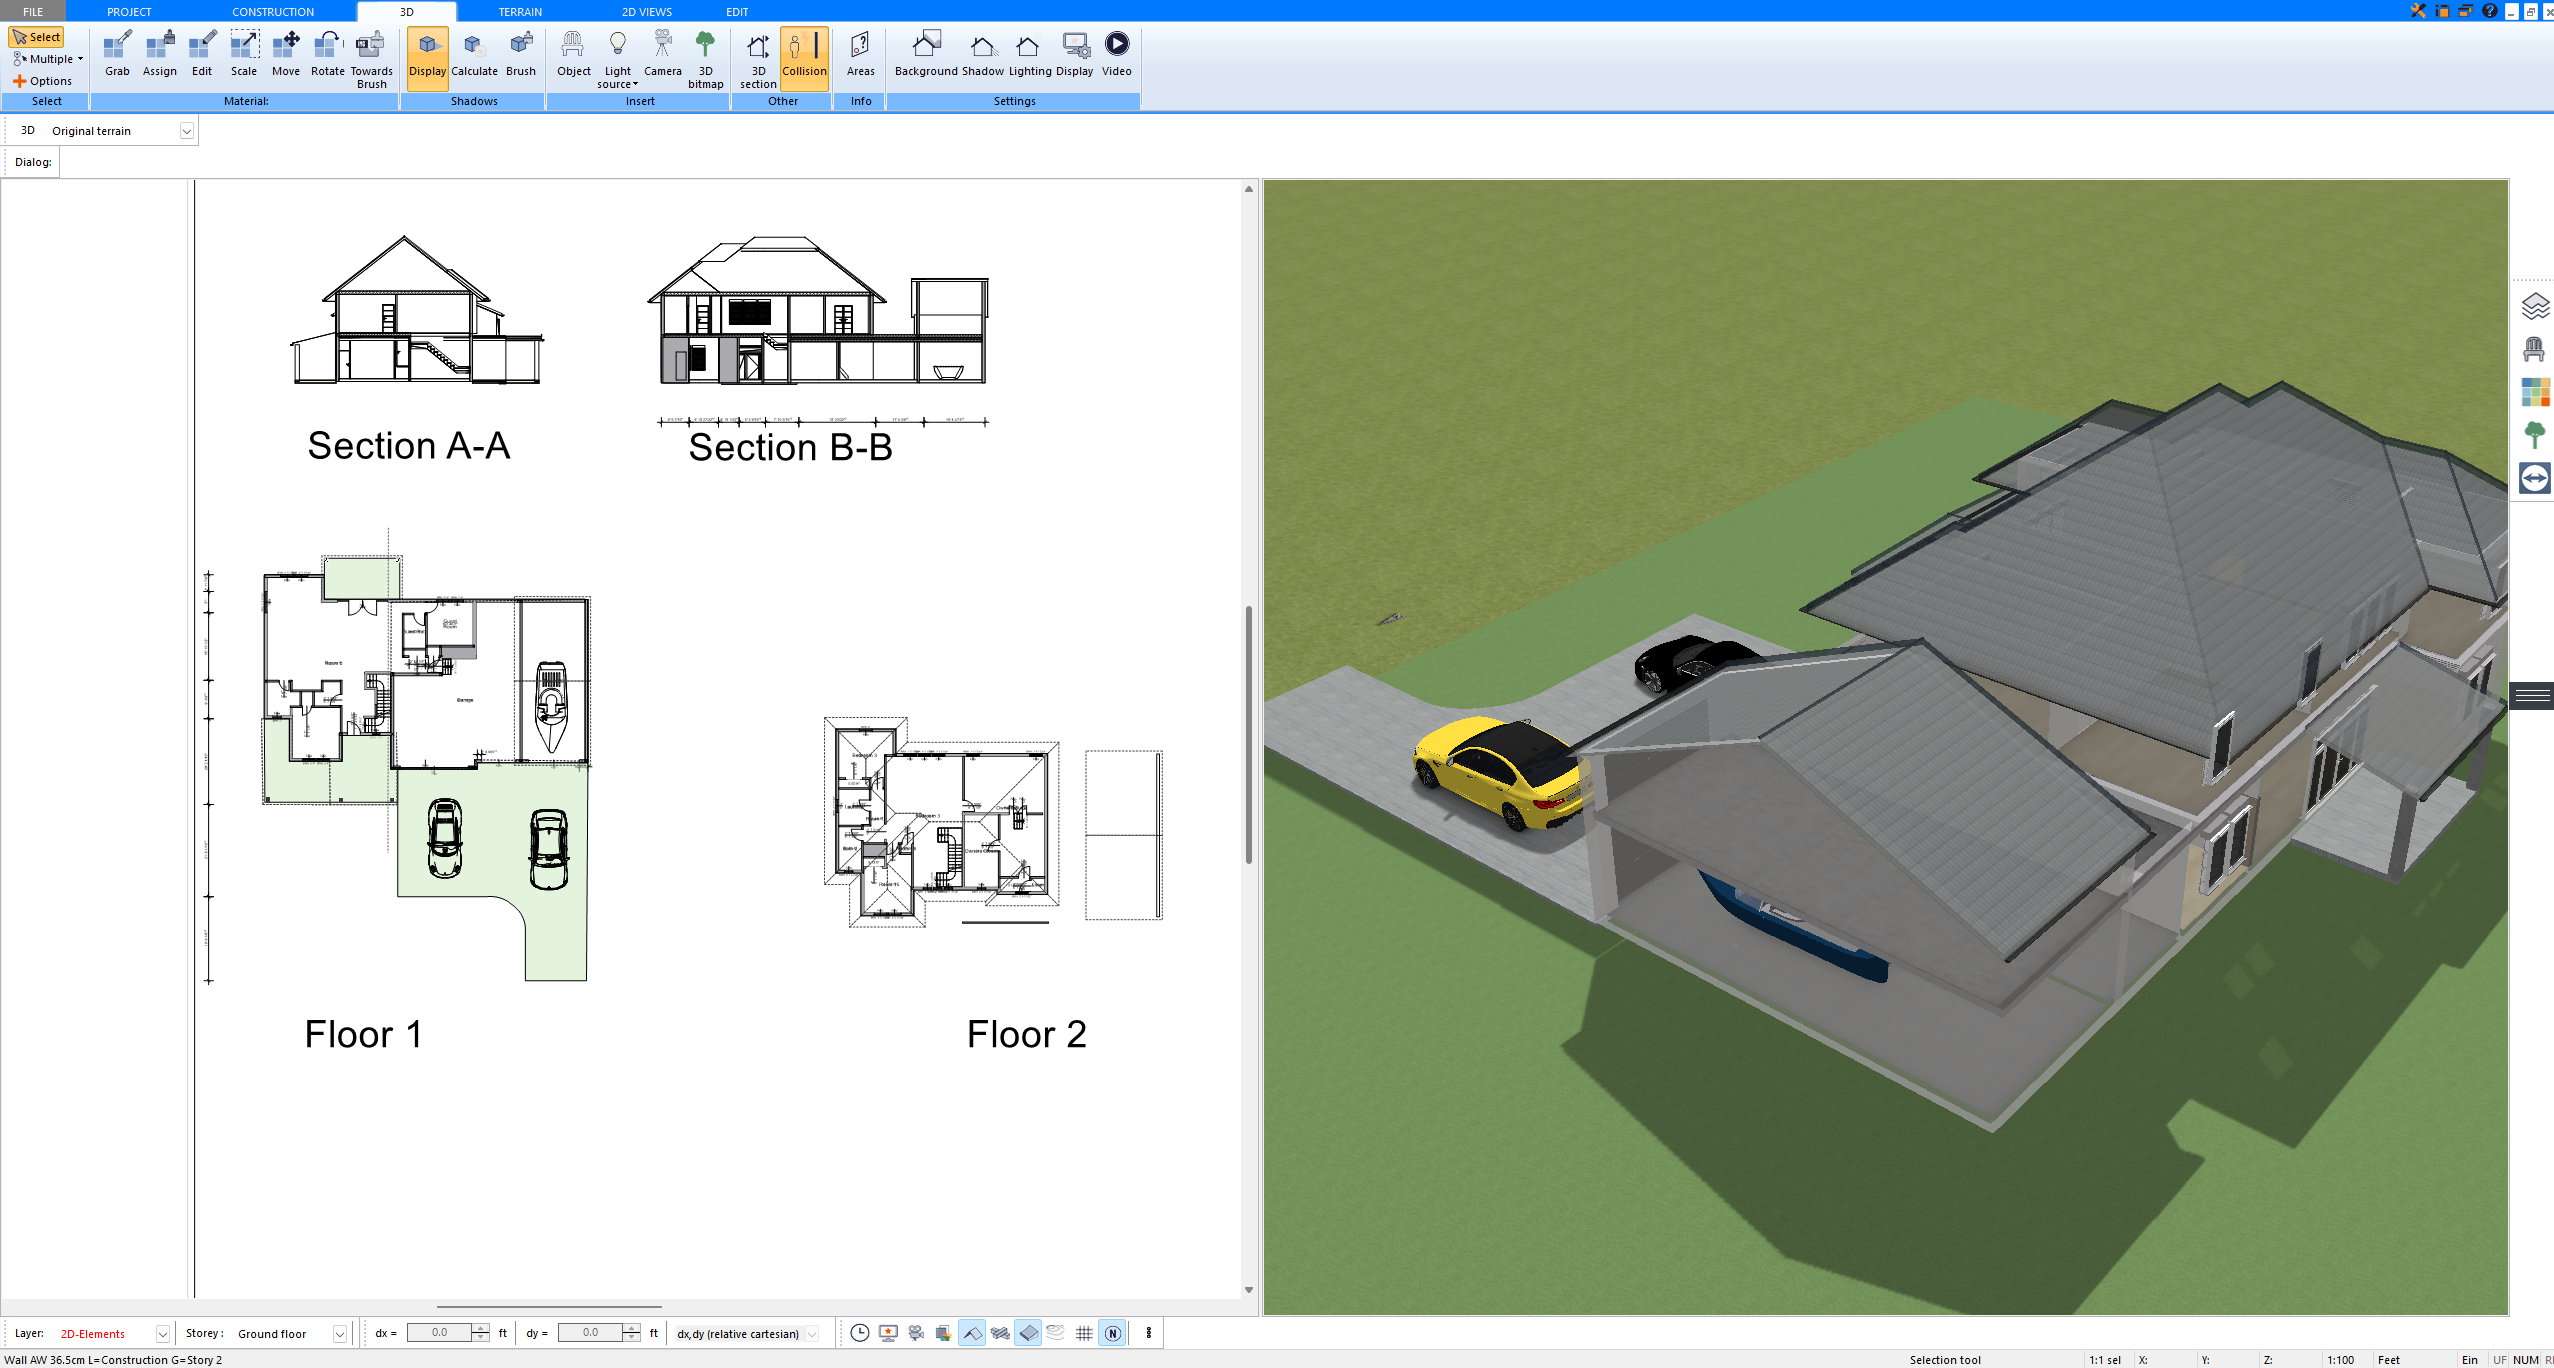
Task: Run the Calculate shadows tool
Action: (474, 54)
